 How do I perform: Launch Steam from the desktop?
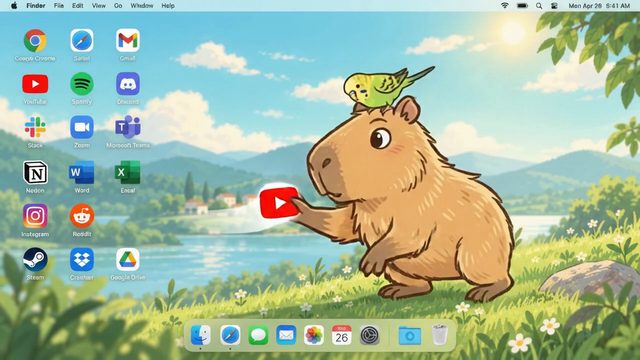tap(35, 260)
